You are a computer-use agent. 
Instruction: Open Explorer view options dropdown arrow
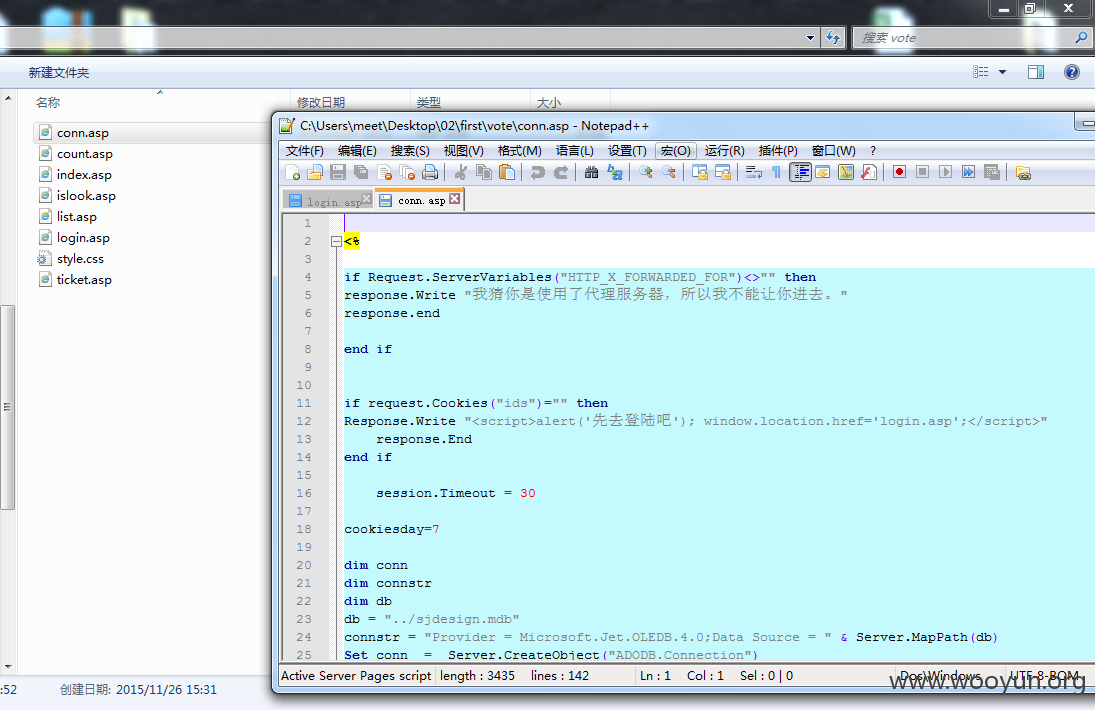click(x=1002, y=72)
